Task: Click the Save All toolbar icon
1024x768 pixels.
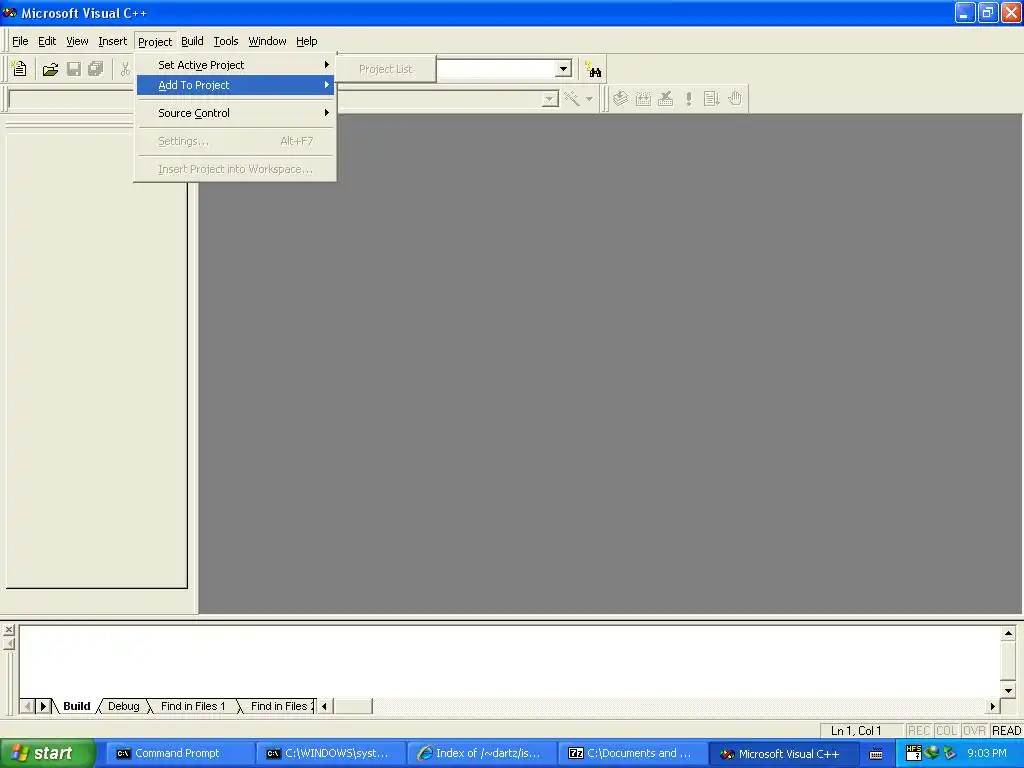Action: pos(96,69)
